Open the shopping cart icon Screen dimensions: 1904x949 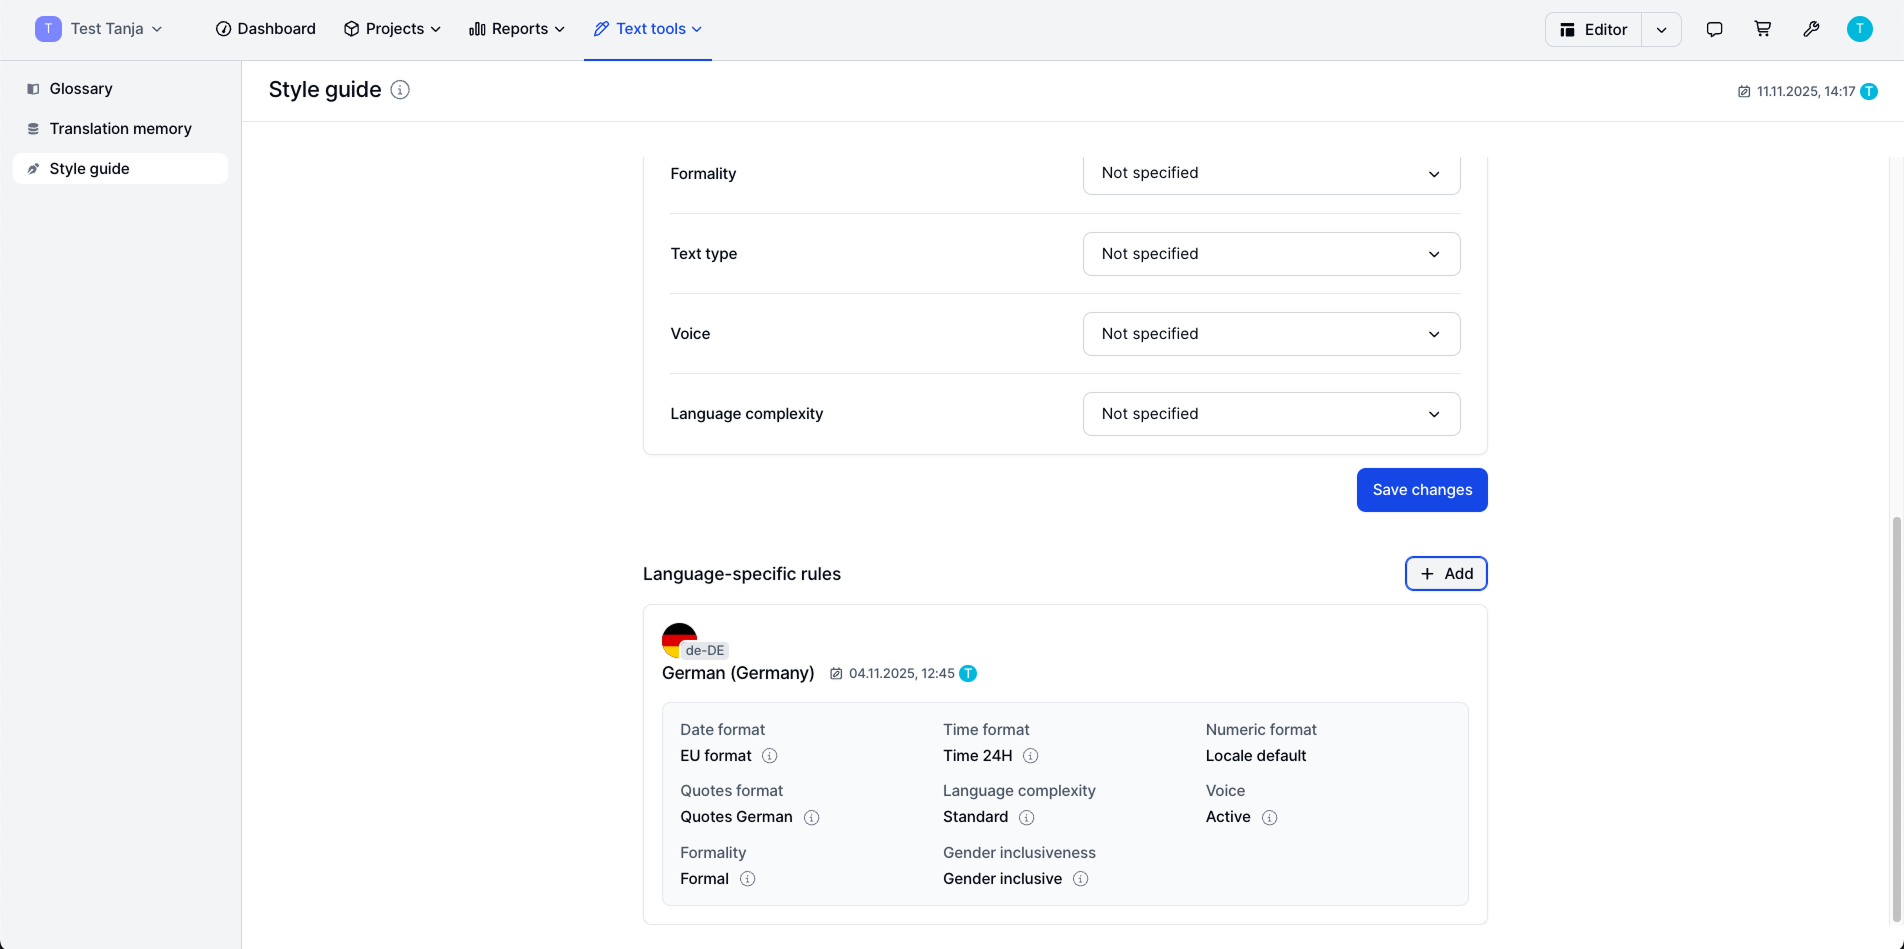(1763, 29)
